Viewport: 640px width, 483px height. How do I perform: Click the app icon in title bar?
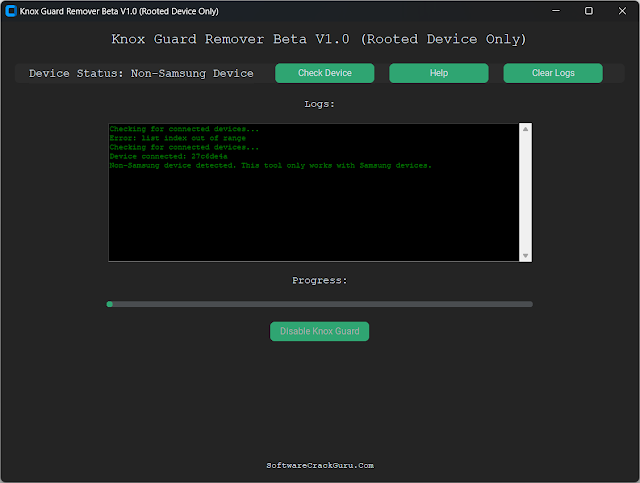click(x=11, y=11)
